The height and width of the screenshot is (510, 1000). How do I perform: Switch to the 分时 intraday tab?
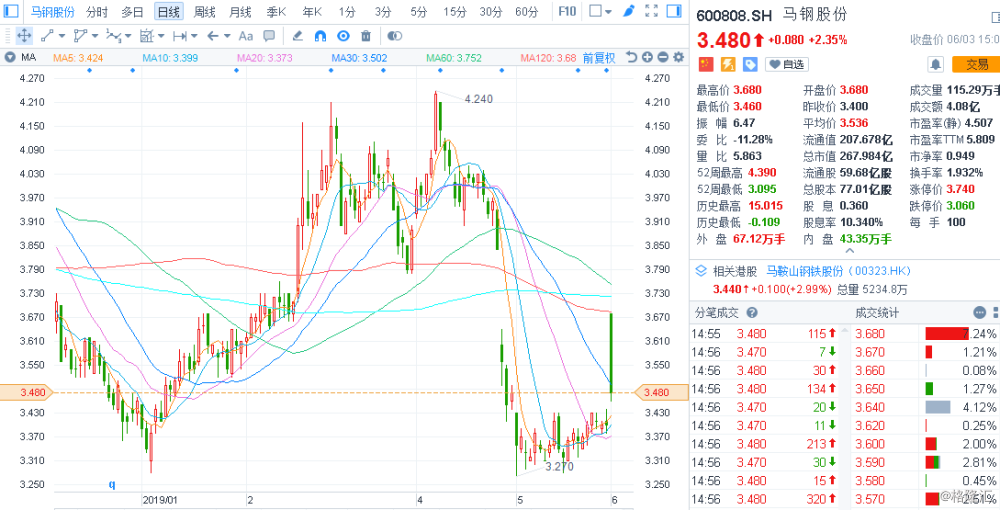(x=97, y=11)
